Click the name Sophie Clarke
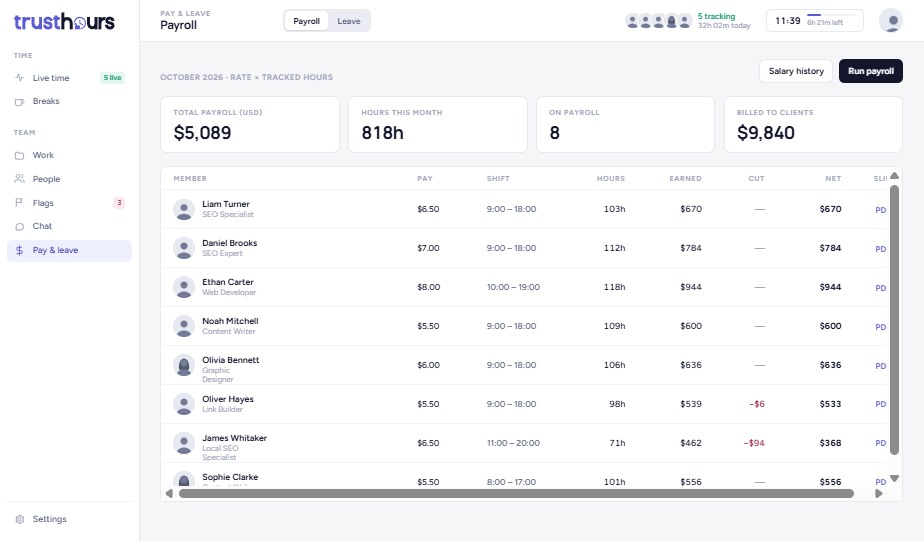Image resolution: width=924 pixels, height=541 pixels. point(230,477)
